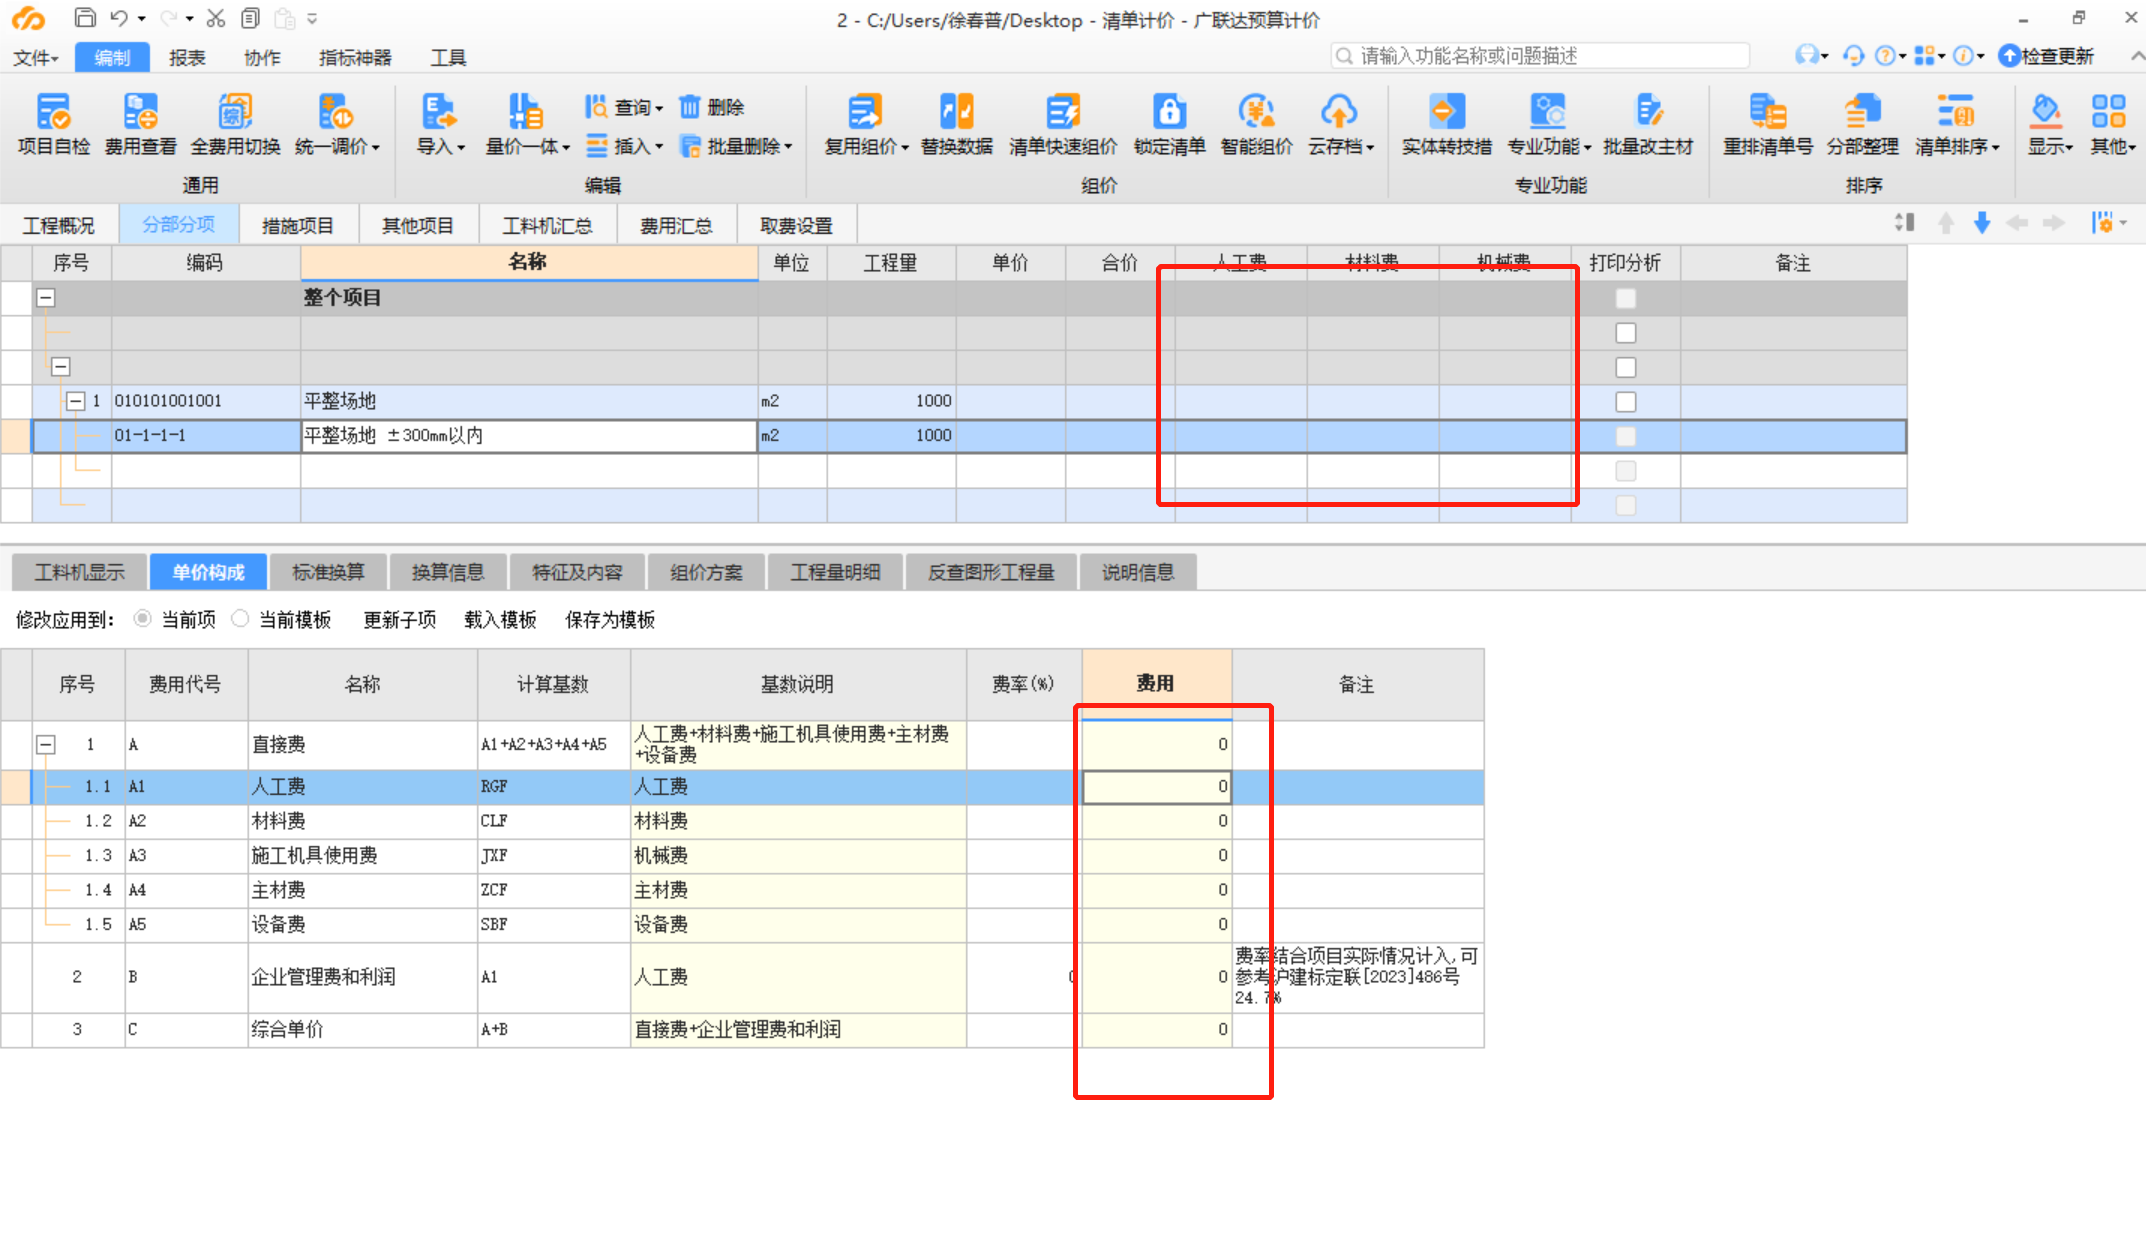Screen dimensions: 2146x1256
Task: Open the 智能组价 tool
Action: [x=1256, y=124]
